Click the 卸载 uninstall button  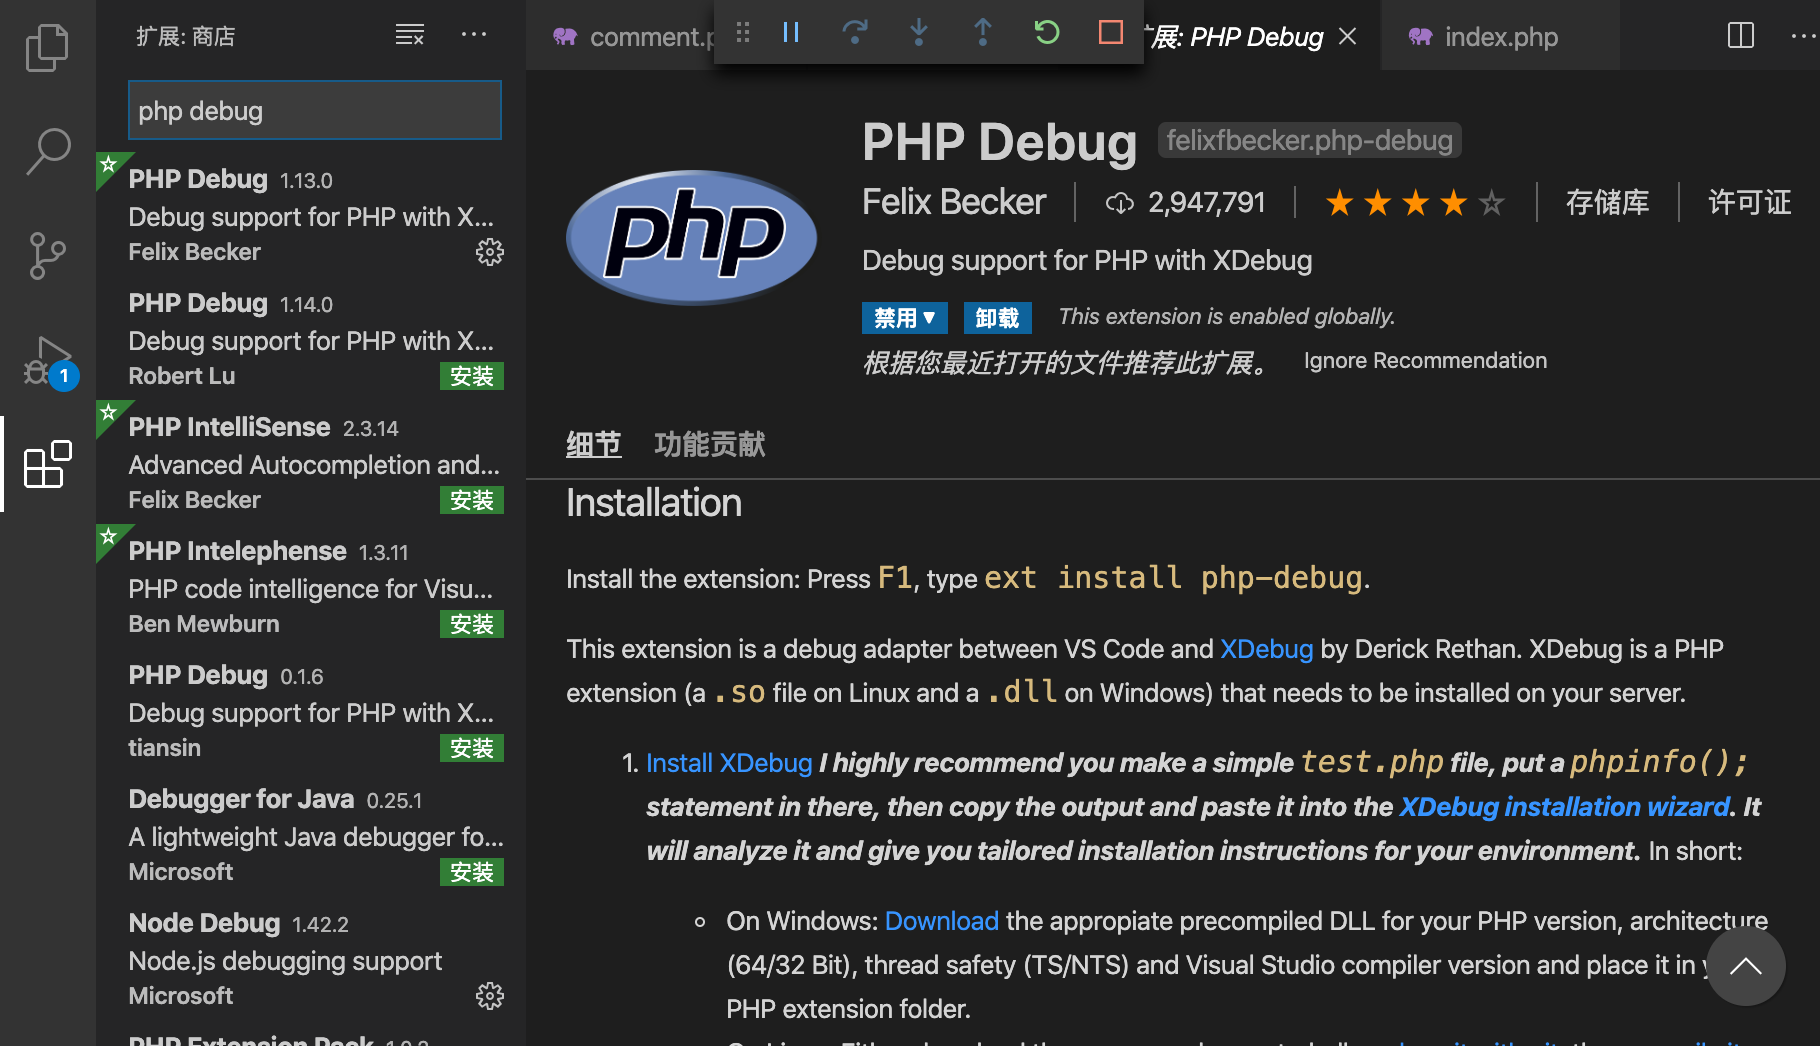[x=997, y=318]
